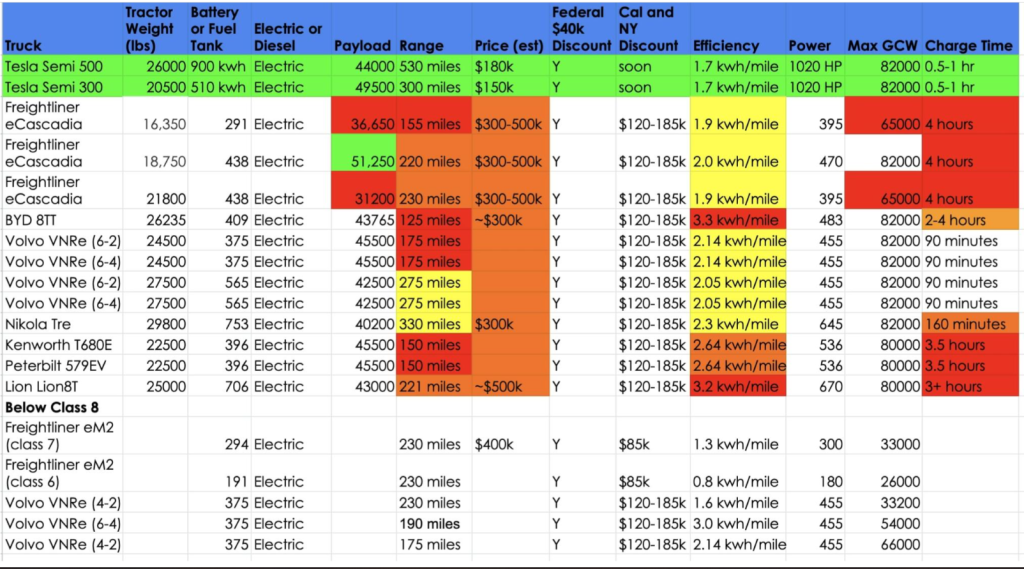
Task: Select the BYD 8TT efficiency cell 3.3 kwh/mile
Action: [737, 220]
